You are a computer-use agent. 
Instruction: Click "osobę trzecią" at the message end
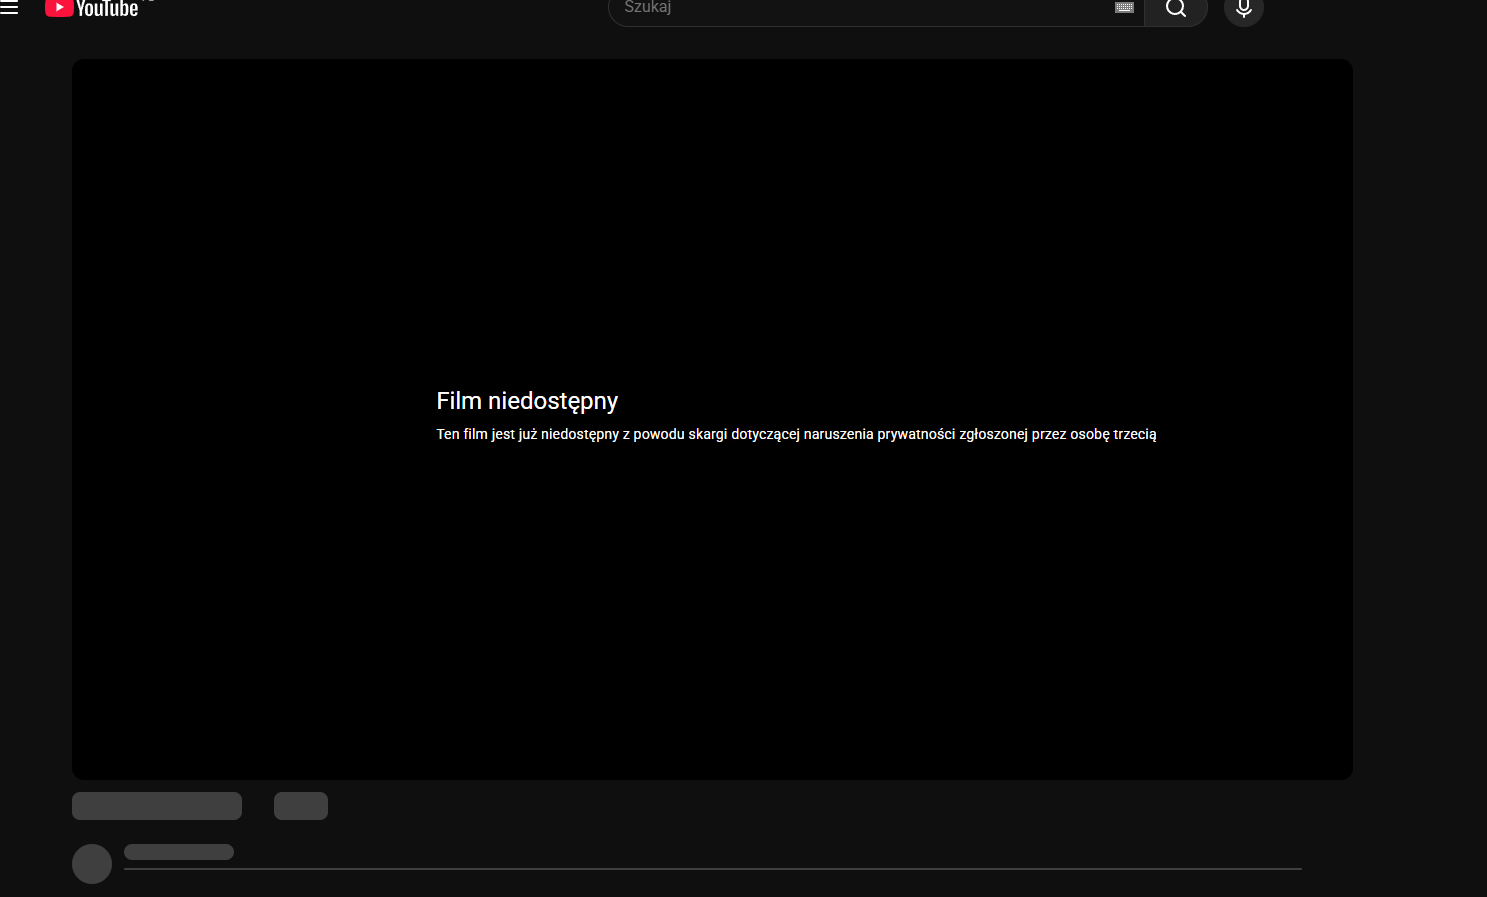pyautogui.click(x=1113, y=434)
